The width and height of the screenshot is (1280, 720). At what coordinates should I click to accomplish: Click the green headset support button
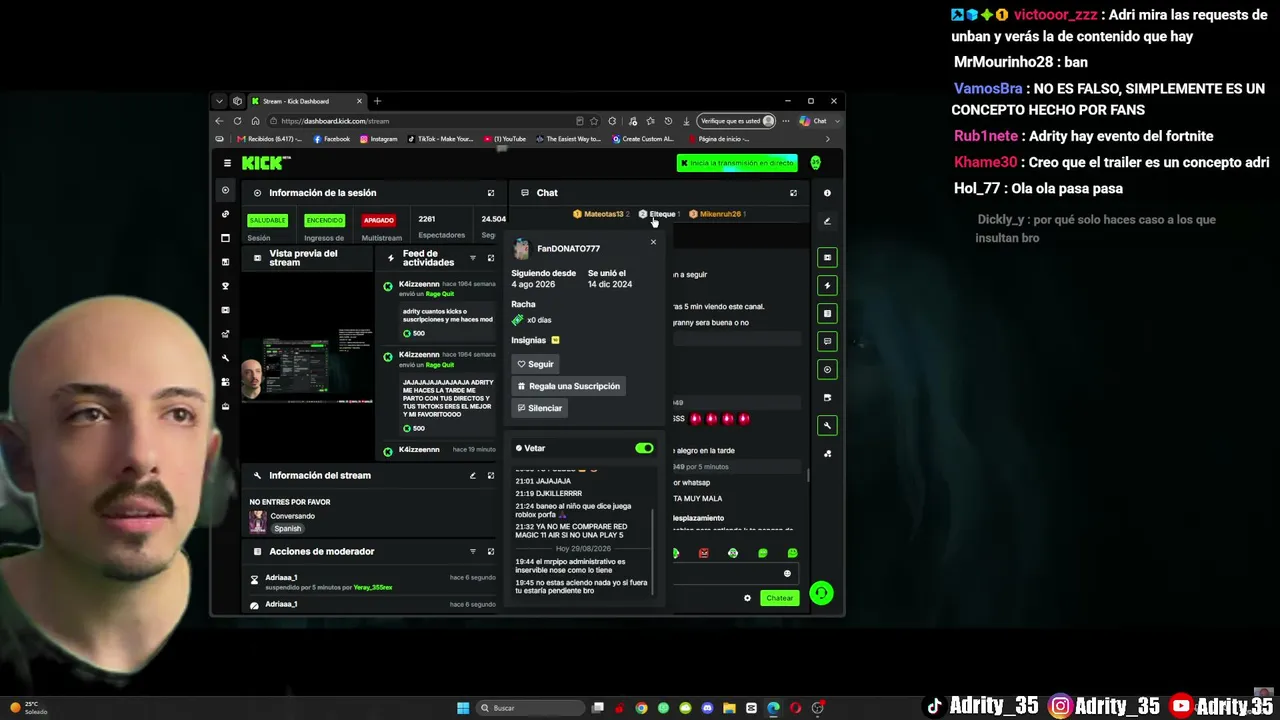[x=821, y=594]
